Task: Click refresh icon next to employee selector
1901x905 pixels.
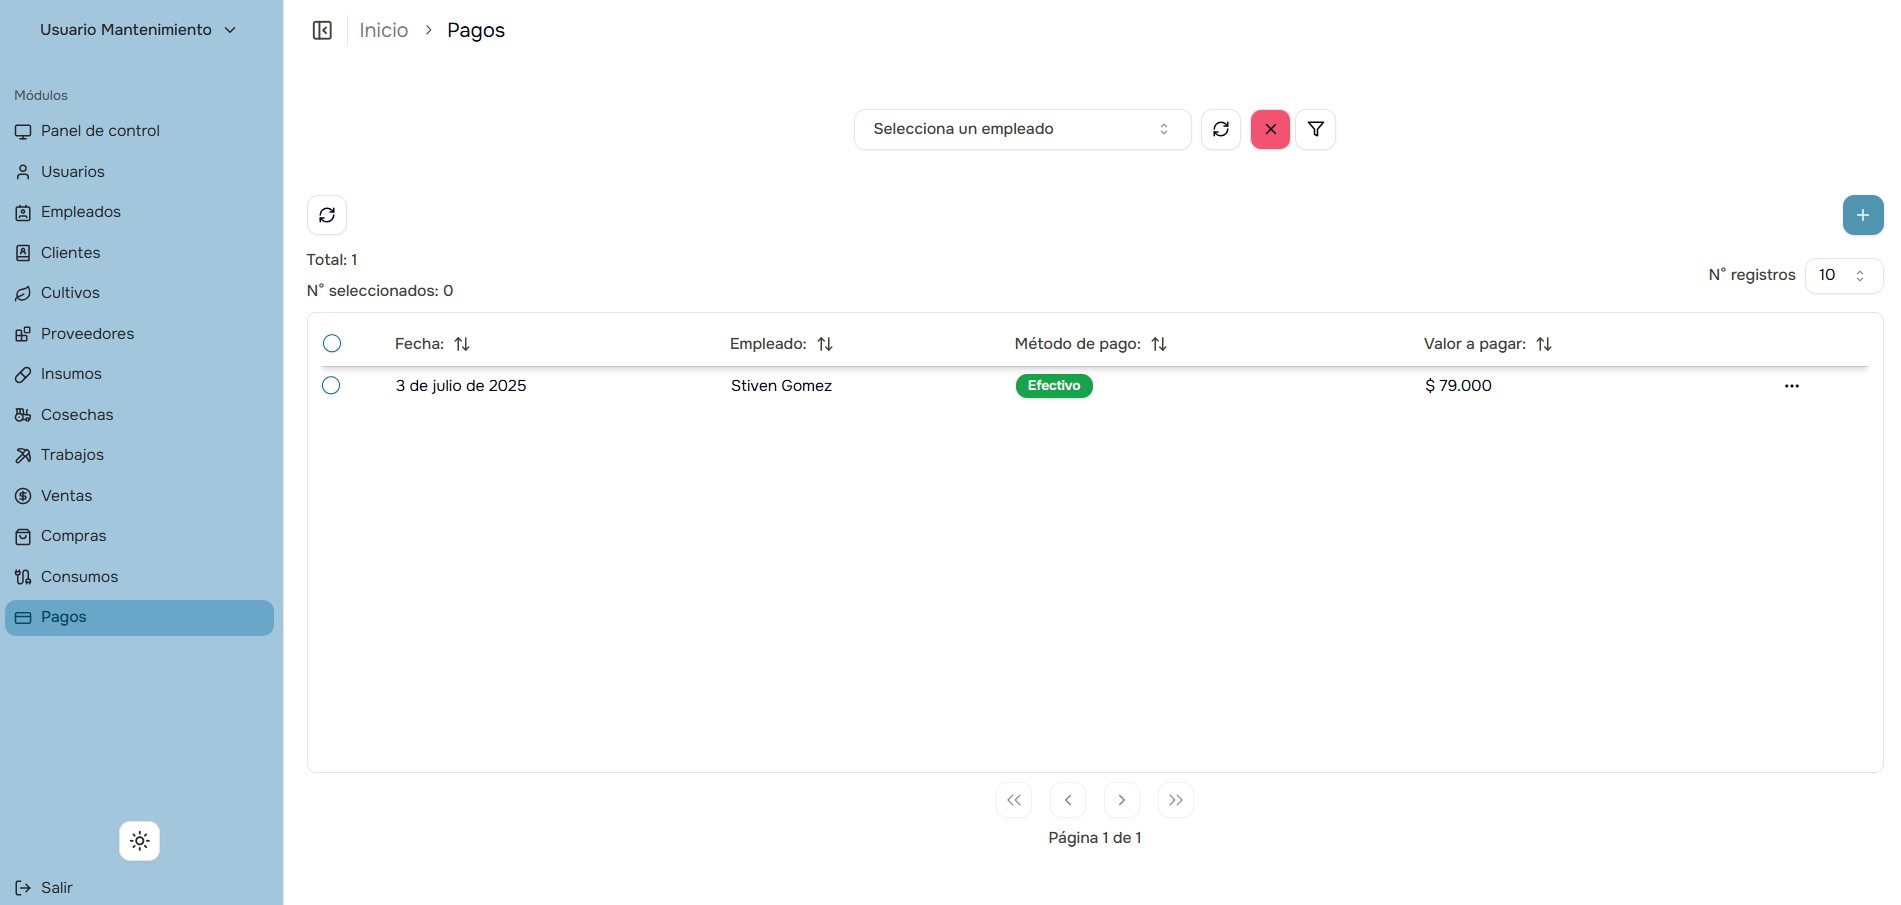Action: click(x=1221, y=129)
